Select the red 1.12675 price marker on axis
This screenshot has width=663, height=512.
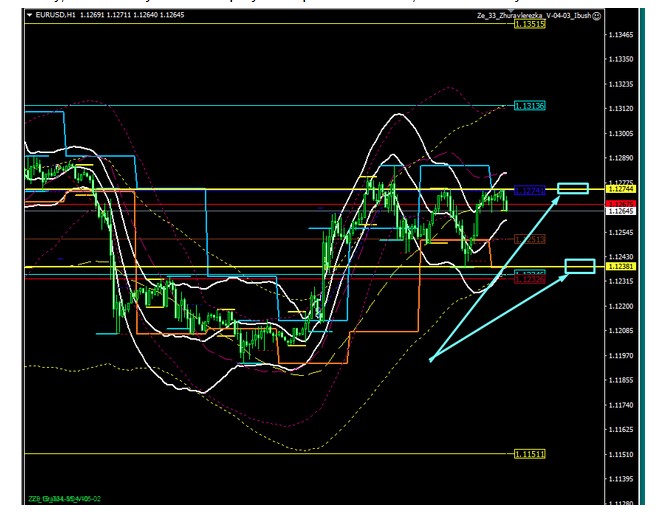[624, 203]
